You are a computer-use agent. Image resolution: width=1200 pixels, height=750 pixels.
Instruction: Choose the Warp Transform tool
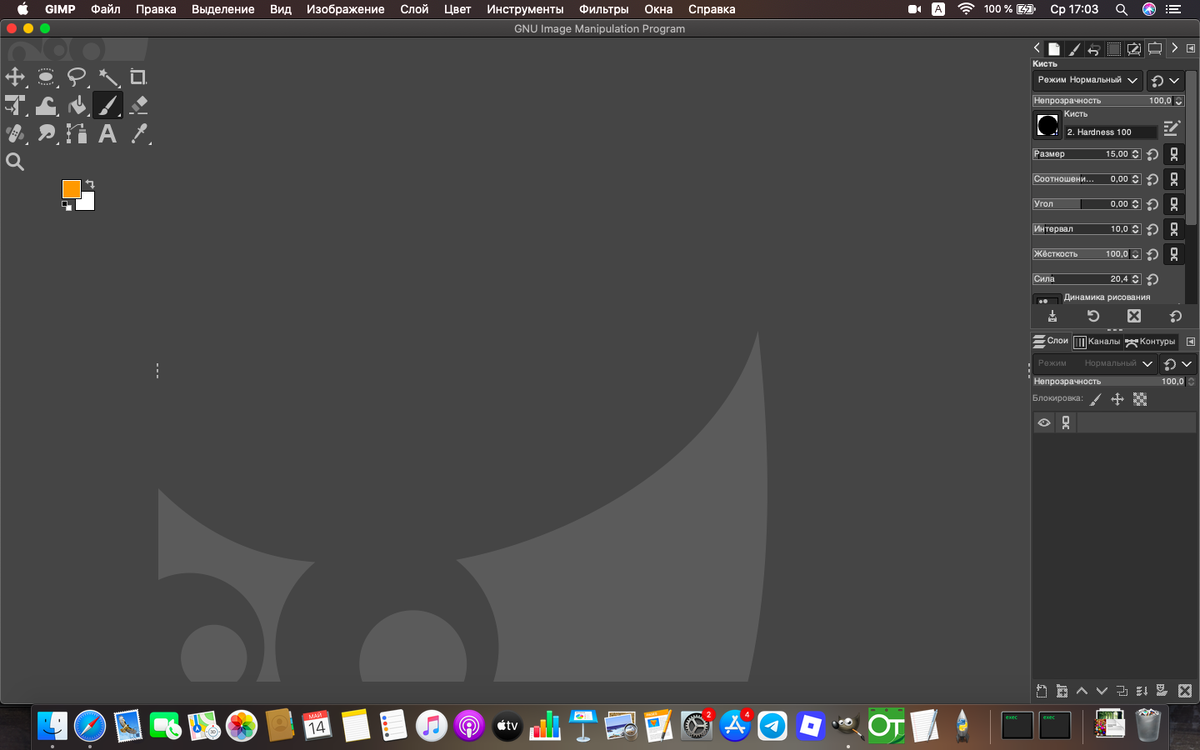click(x=46, y=105)
